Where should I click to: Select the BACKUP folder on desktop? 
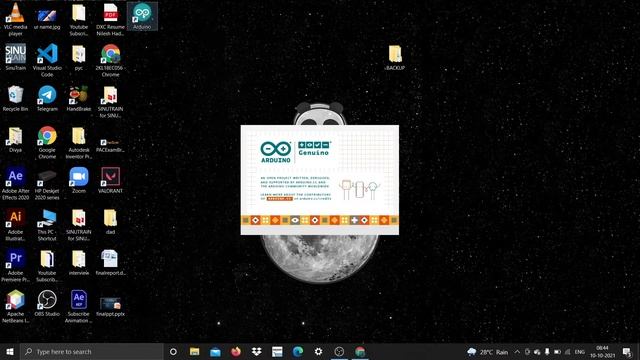395,58
